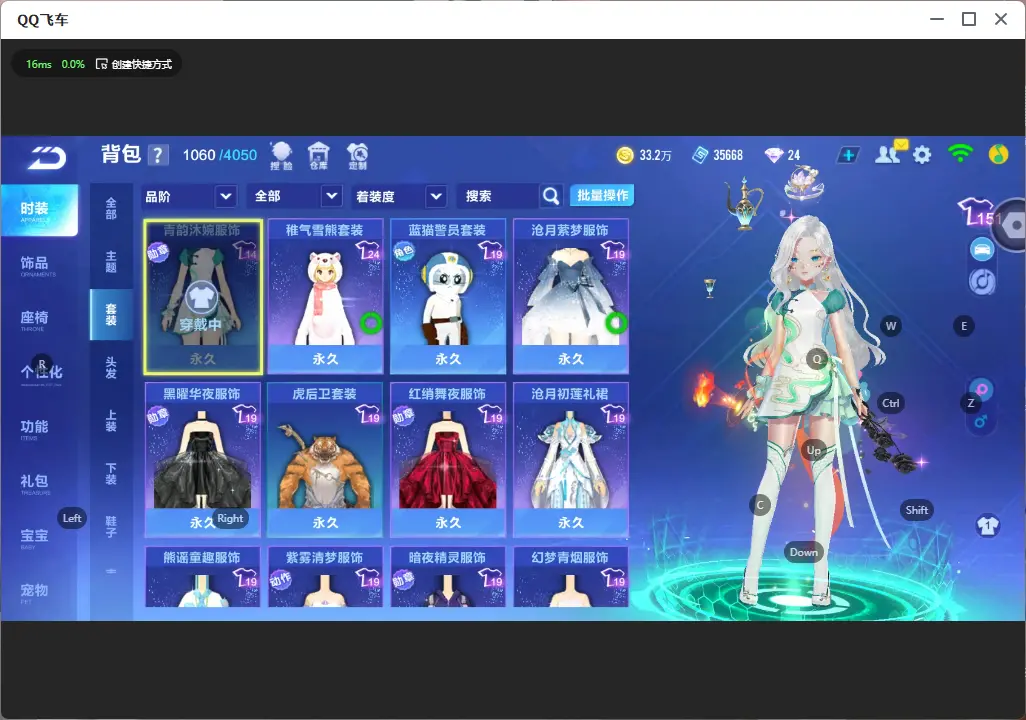The image size is (1026, 720).
Task: Click the game logo back icon
Action: [x=47, y=158]
